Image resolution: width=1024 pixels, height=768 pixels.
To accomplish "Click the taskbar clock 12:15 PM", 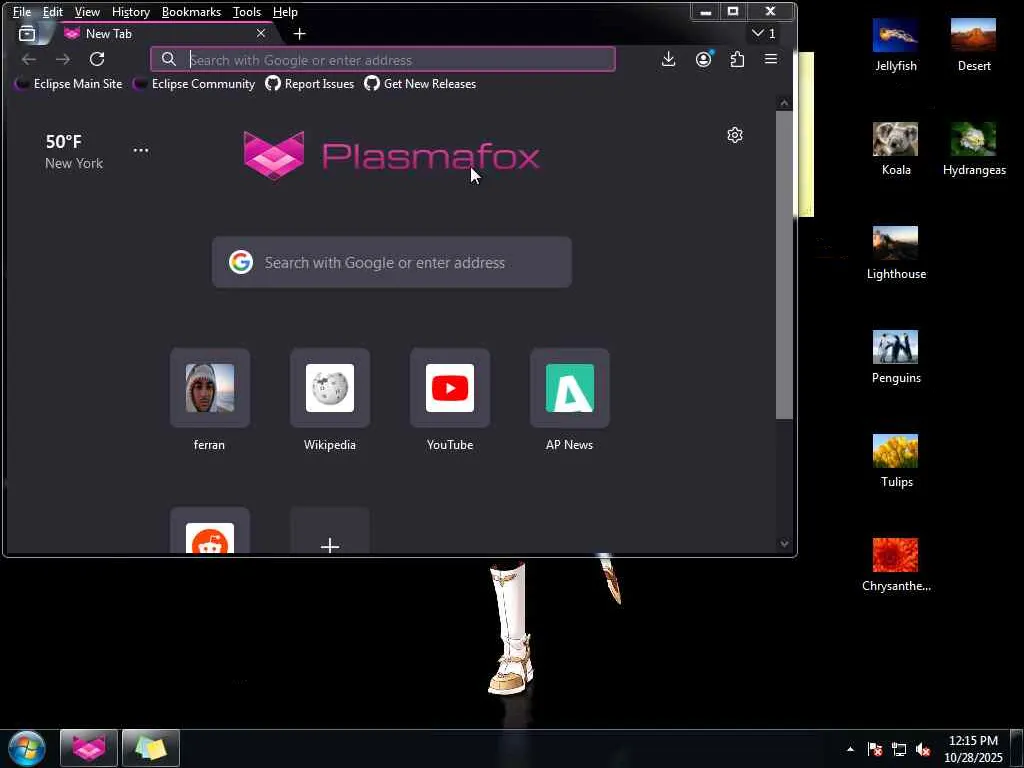I will click(x=973, y=749).
